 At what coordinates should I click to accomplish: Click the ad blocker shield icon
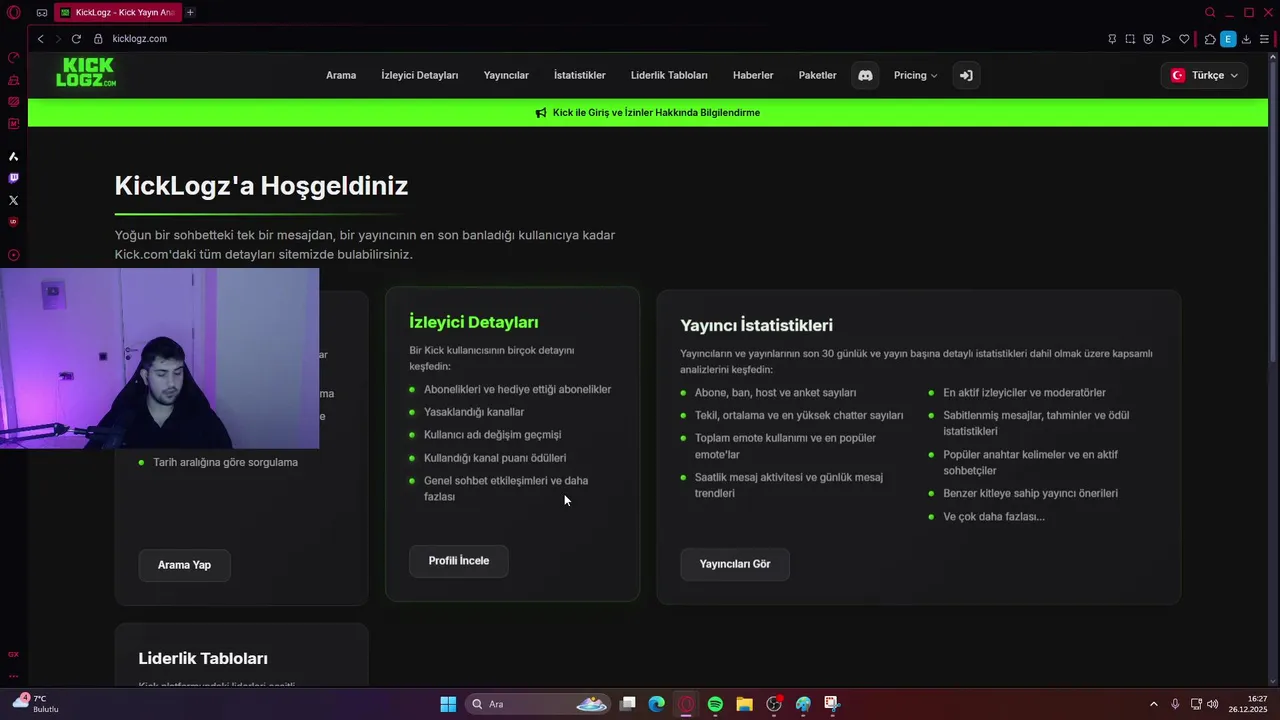coord(1148,39)
